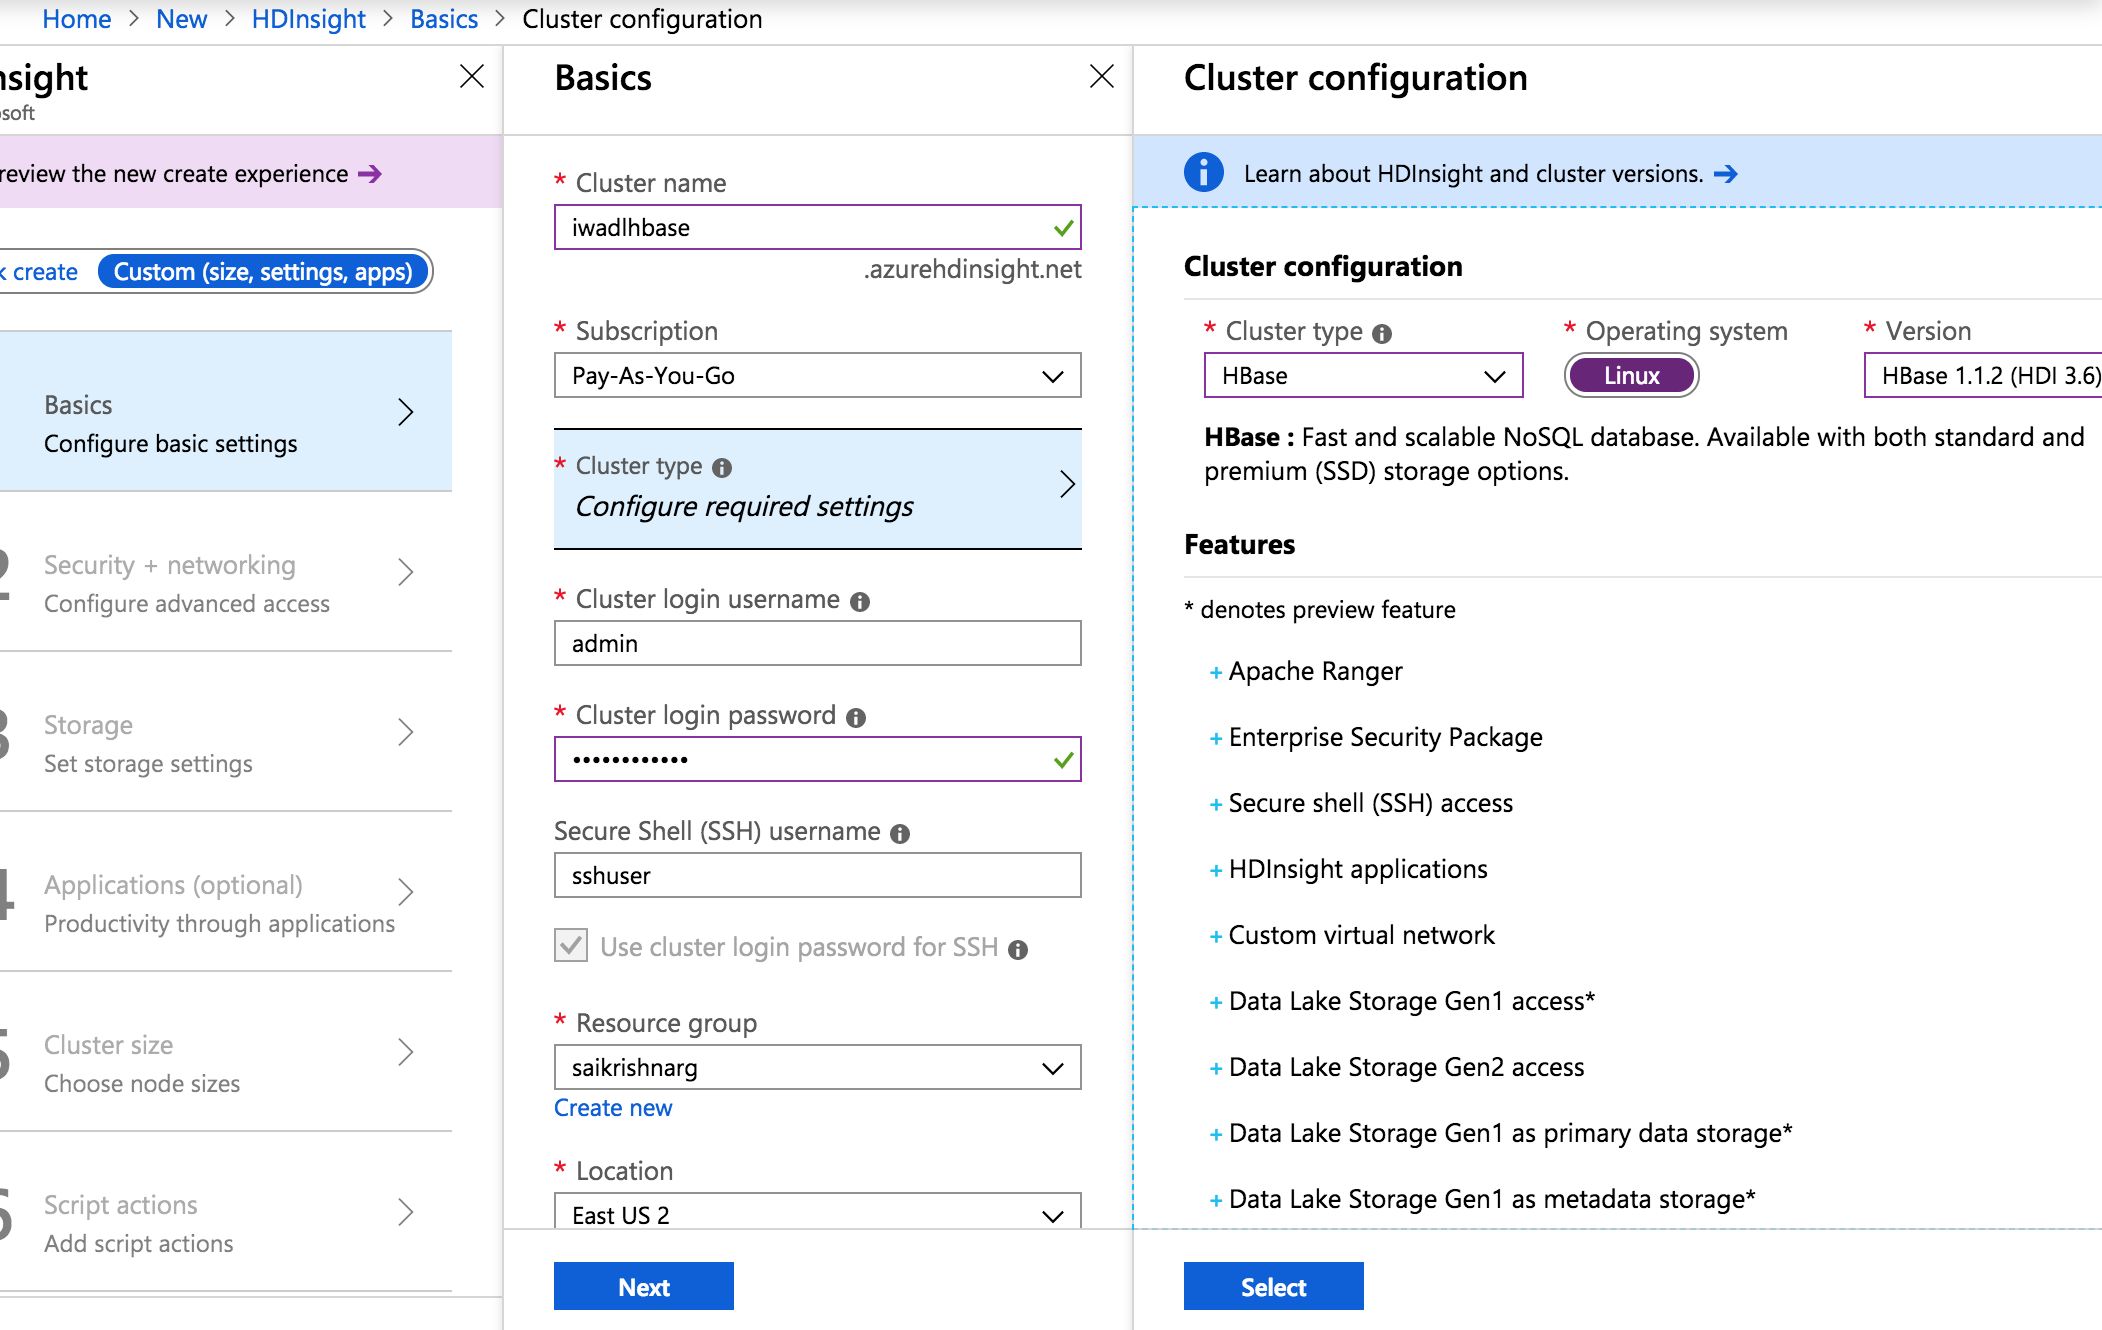Expand Data Lake Storage Gen2 access plus
Image resolution: width=2102 pixels, height=1330 pixels.
coord(1216,1069)
